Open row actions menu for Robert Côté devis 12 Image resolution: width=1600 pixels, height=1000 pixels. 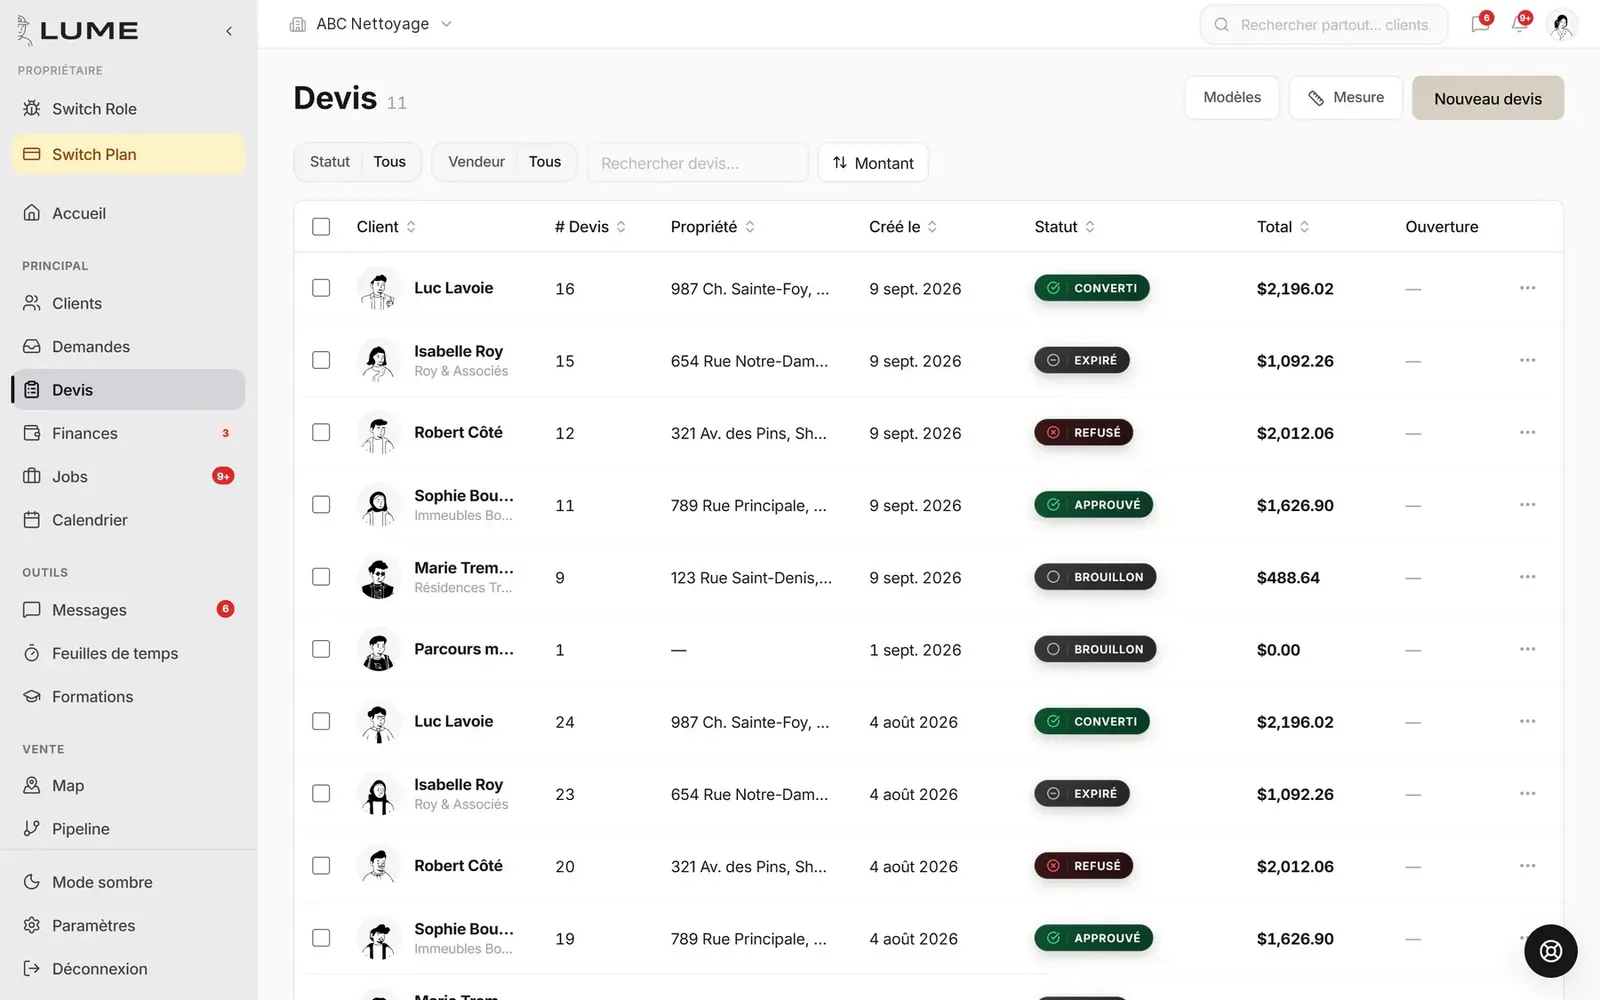pyautogui.click(x=1527, y=432)
